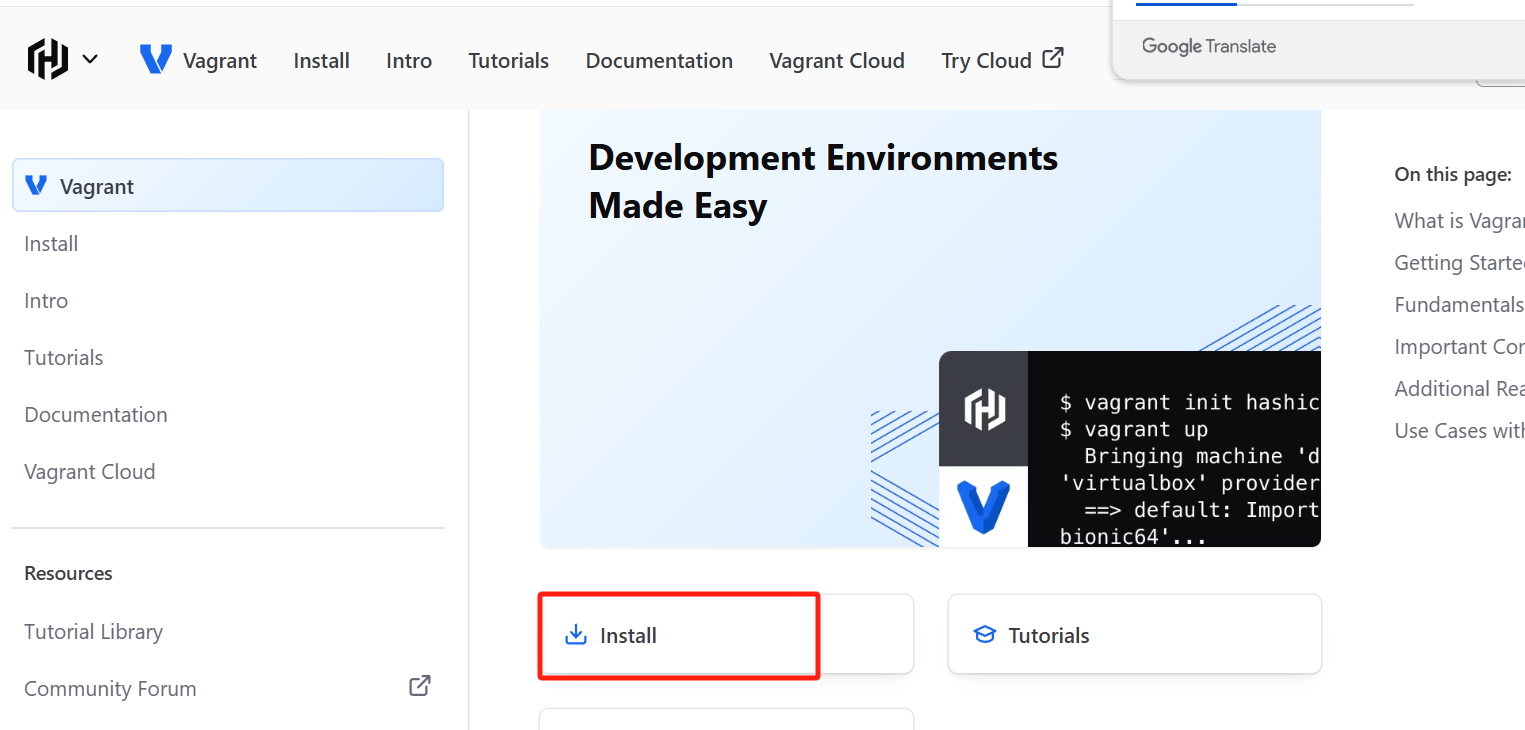Jump to Fundamentals section

[1460, 305]
